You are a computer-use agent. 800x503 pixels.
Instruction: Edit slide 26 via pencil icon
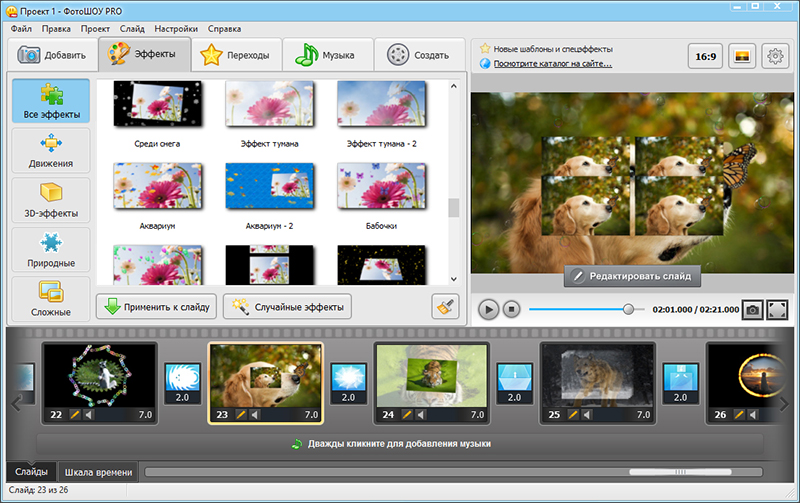739,415
